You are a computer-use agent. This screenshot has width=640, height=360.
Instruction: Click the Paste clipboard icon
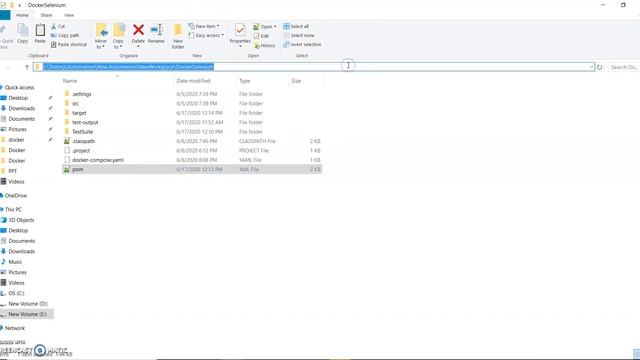(40, 33)
